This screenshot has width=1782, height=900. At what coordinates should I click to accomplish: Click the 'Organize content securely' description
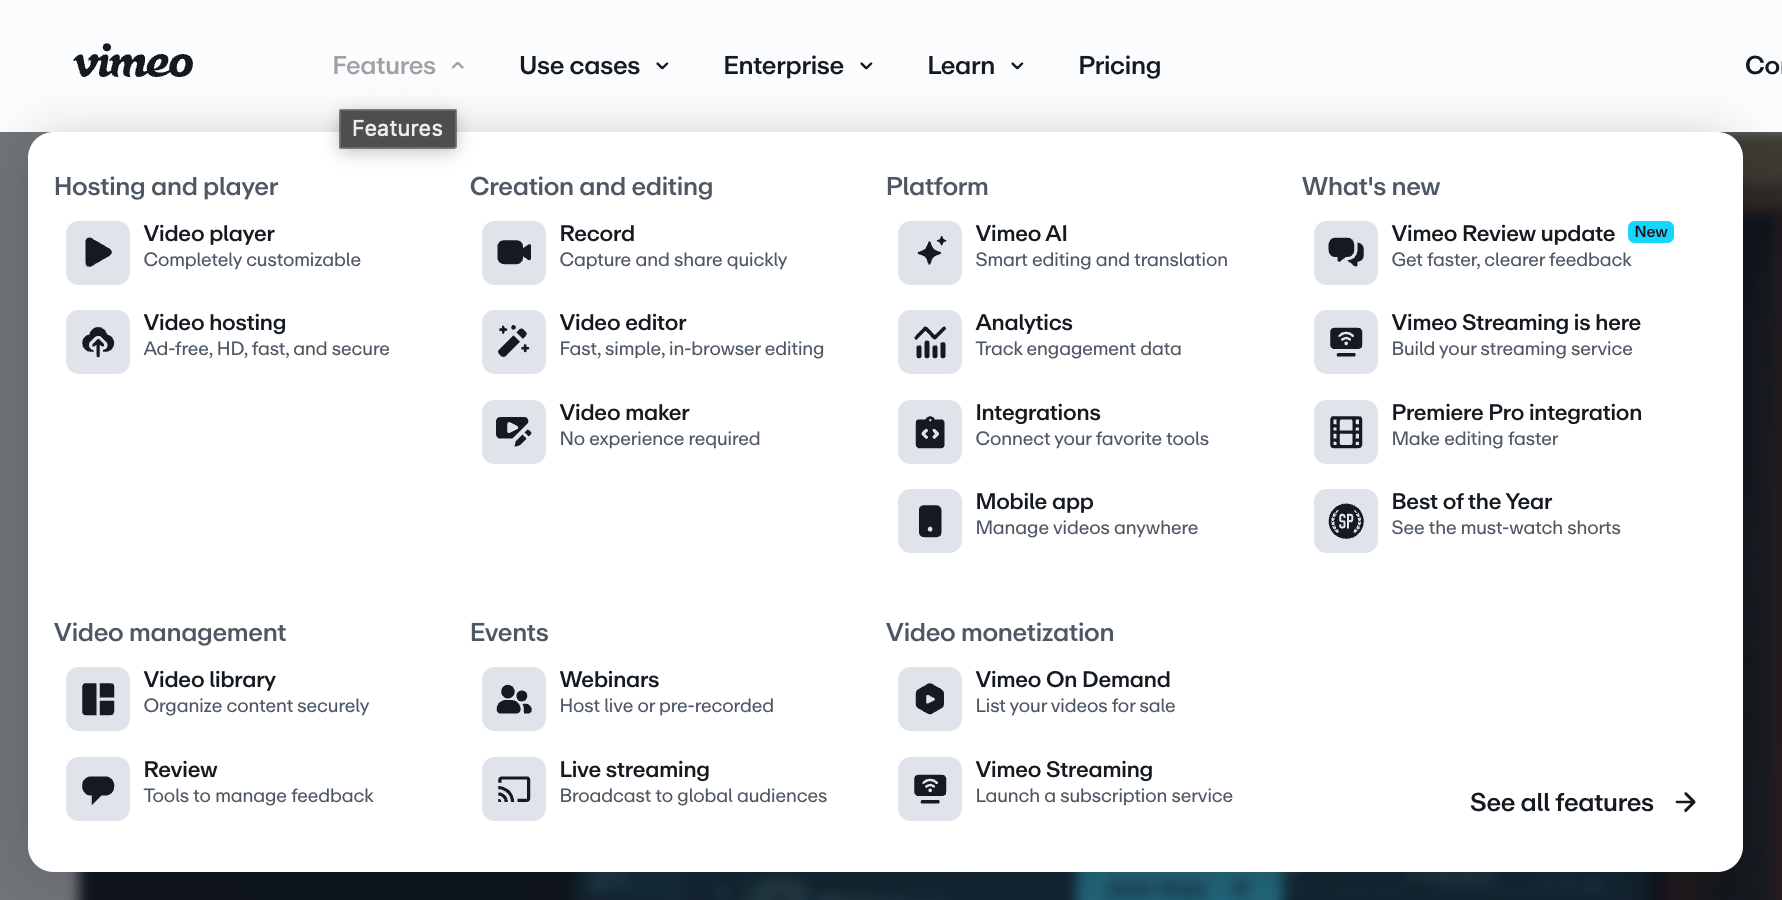[x=256, y=706]
